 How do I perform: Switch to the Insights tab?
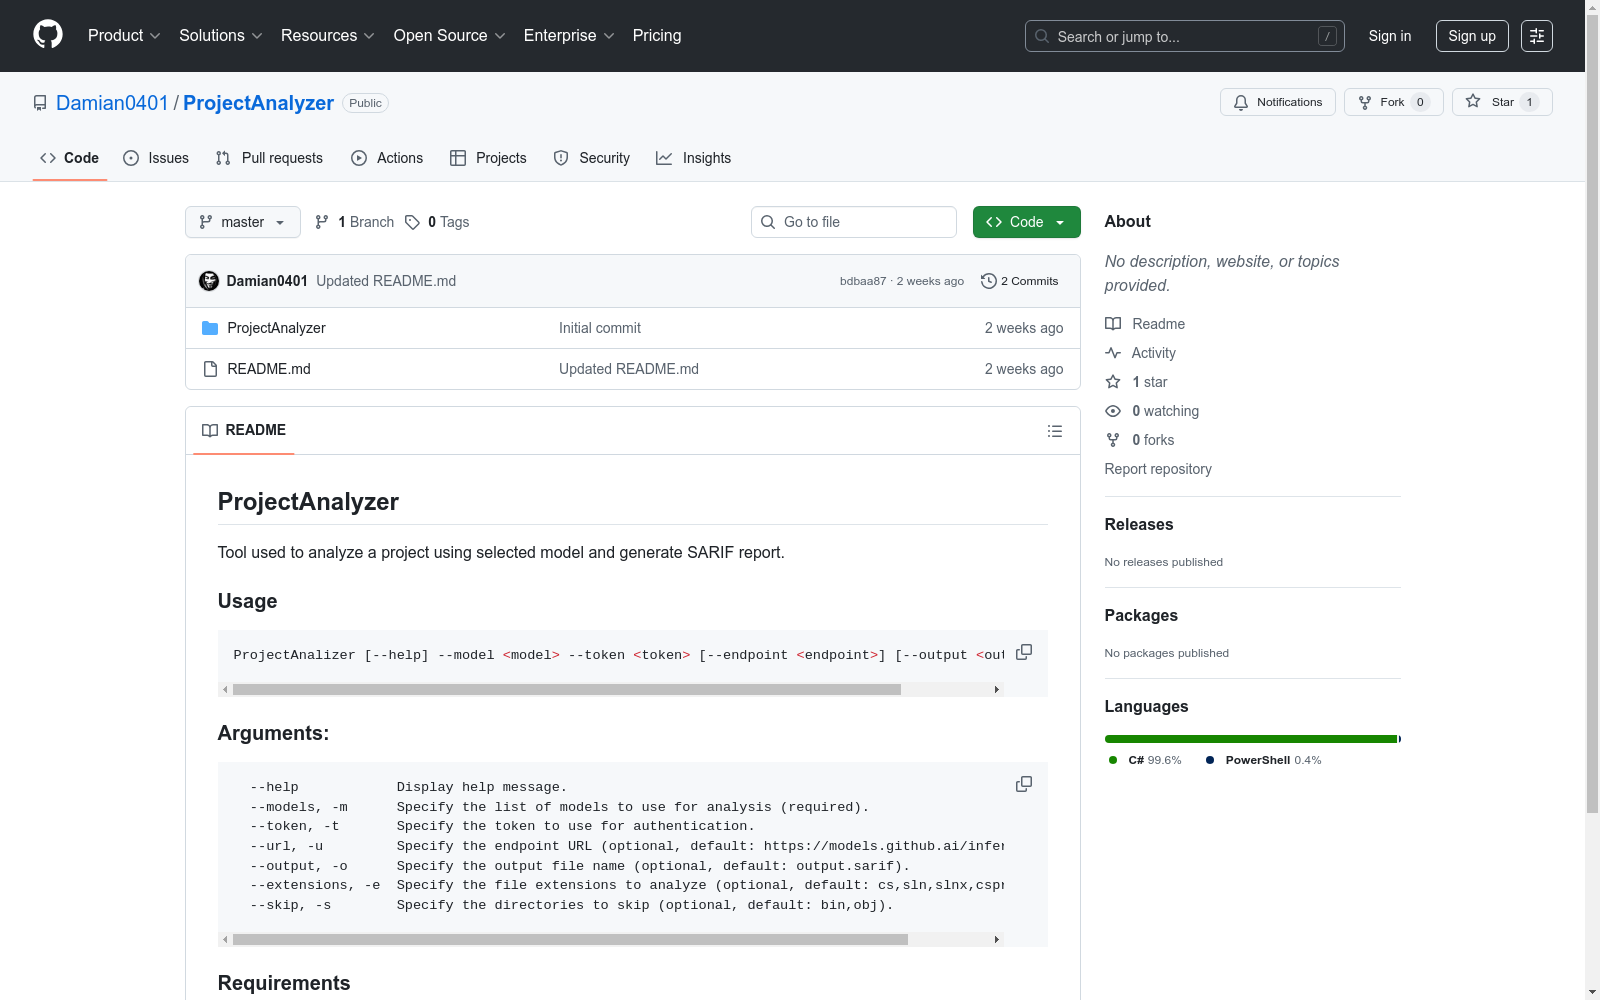click(694, 158)
